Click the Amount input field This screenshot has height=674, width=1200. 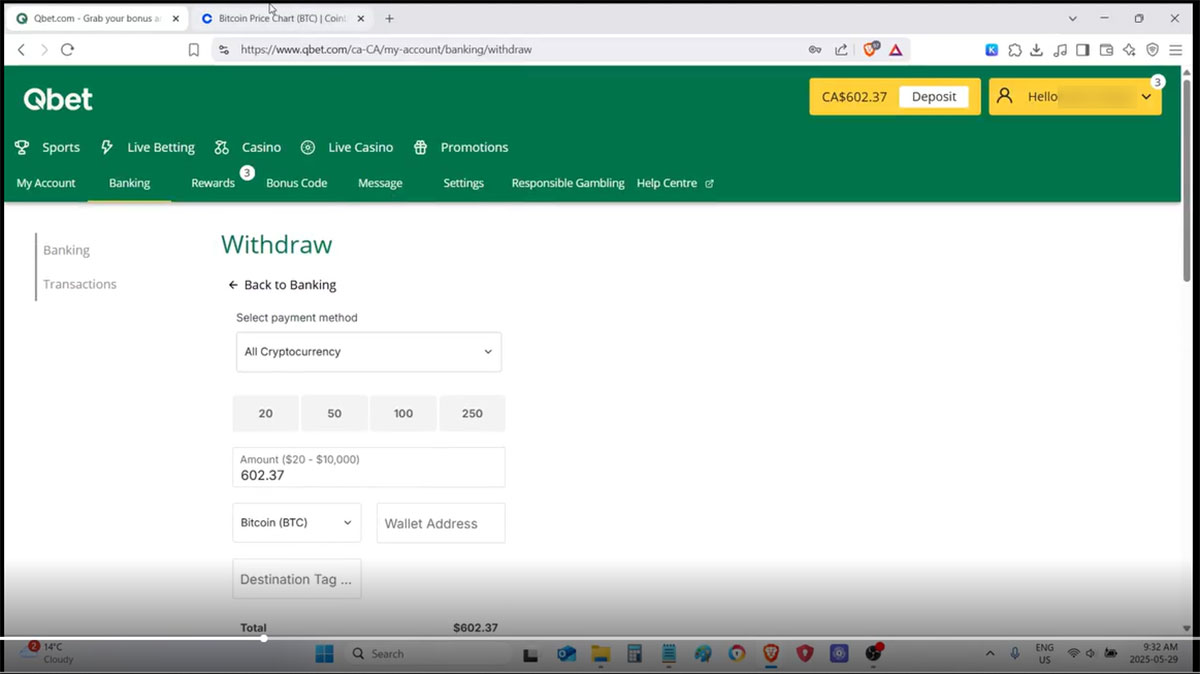369,467
